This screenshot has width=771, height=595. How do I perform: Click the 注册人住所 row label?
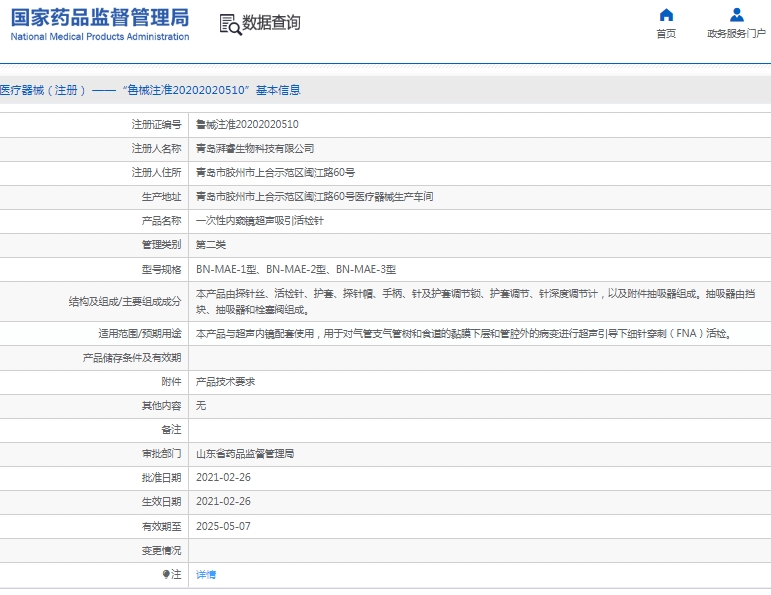coord(156,173)
